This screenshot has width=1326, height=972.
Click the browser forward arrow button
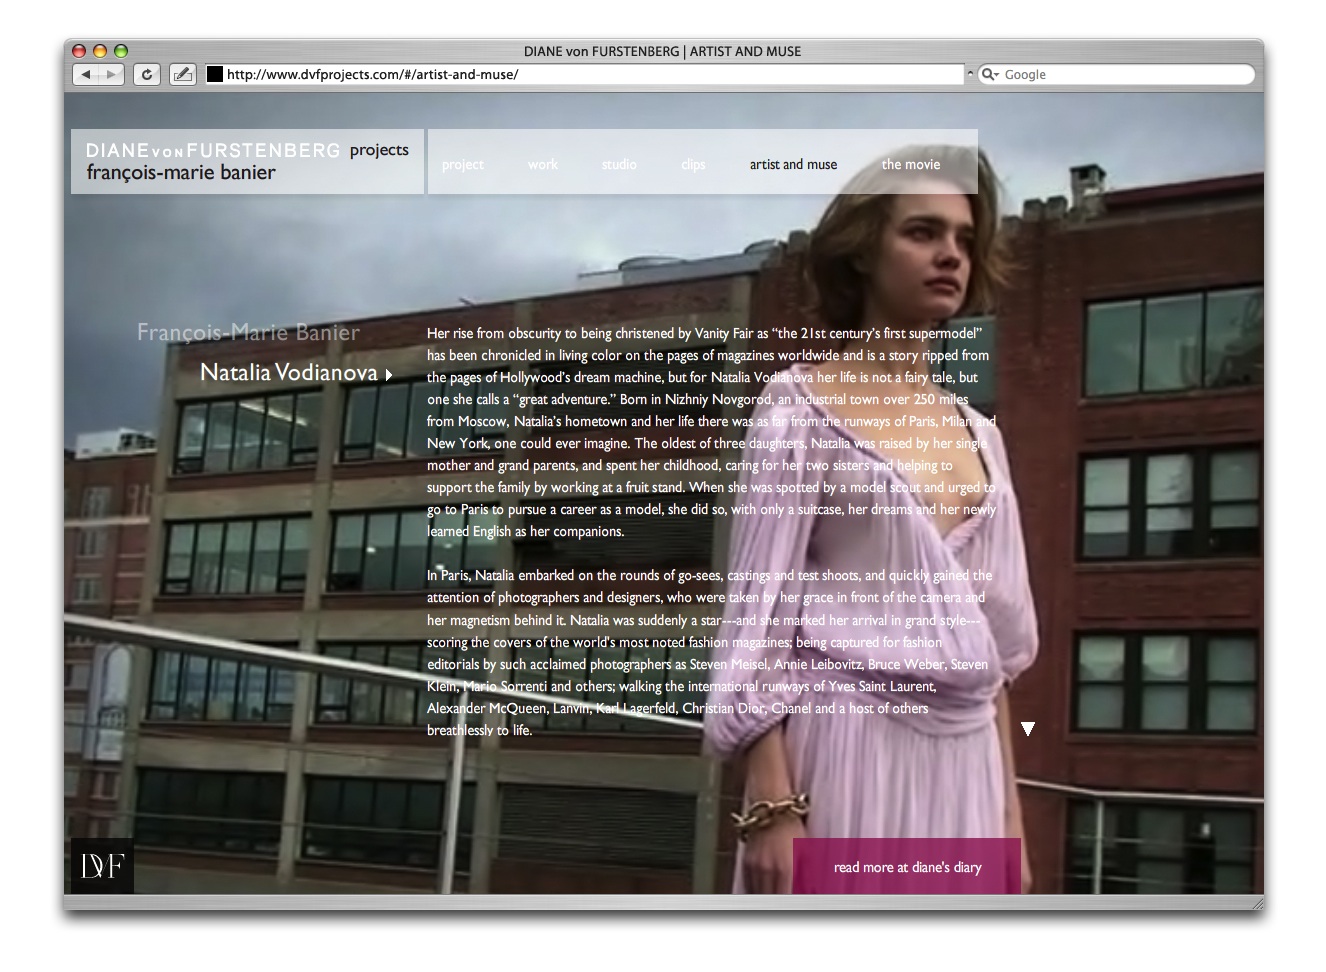[x=112, y=74]
